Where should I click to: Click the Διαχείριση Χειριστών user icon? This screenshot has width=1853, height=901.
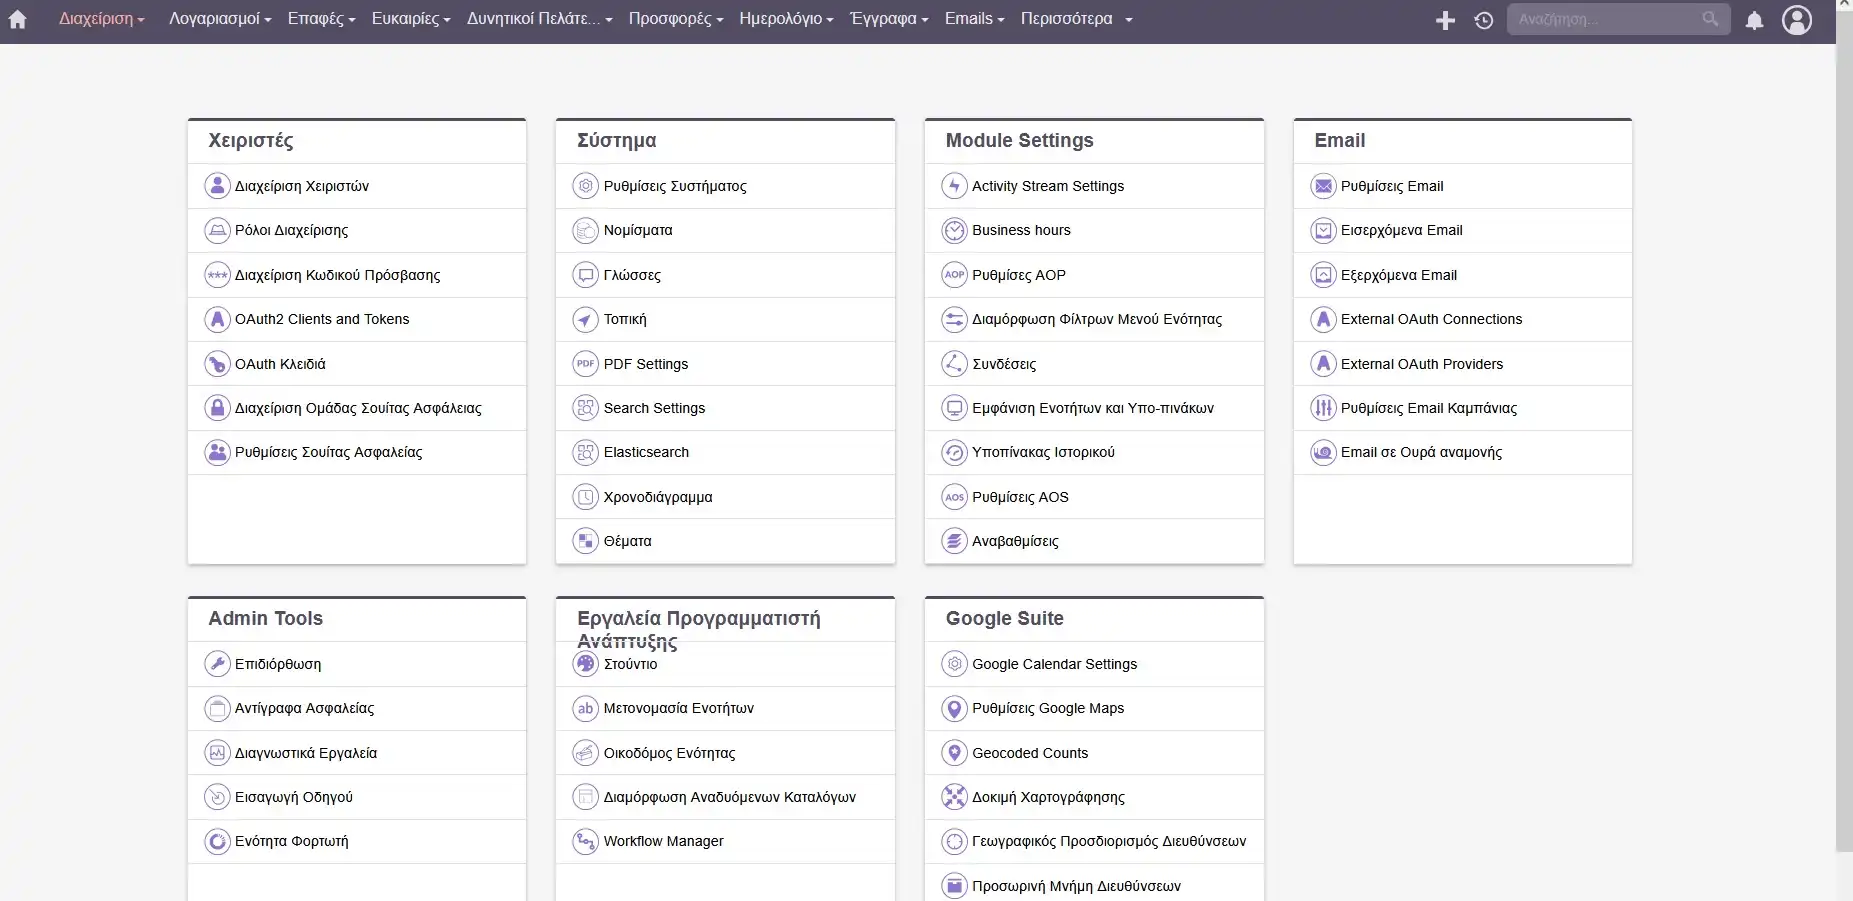pyautogui.click(x=217, y=186)
